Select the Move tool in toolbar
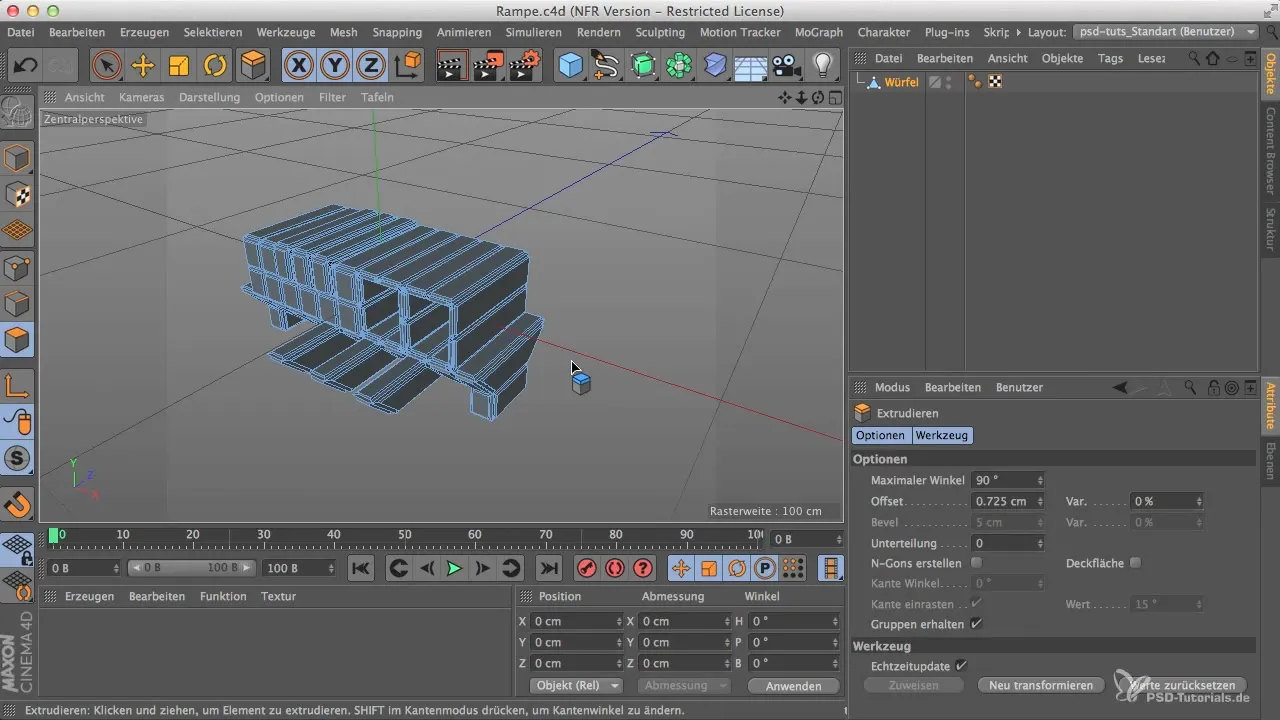This screenshot has width=1280, height=720. [143, 66]
